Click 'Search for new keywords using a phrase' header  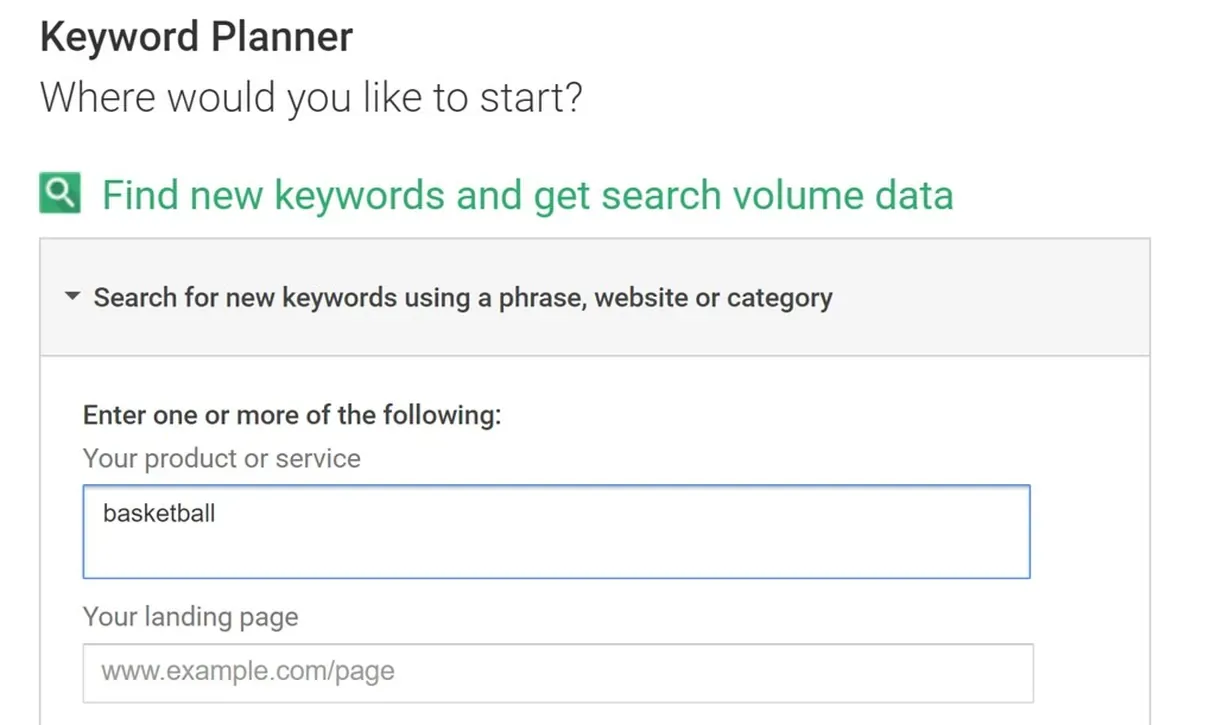[x=462, y=298]
